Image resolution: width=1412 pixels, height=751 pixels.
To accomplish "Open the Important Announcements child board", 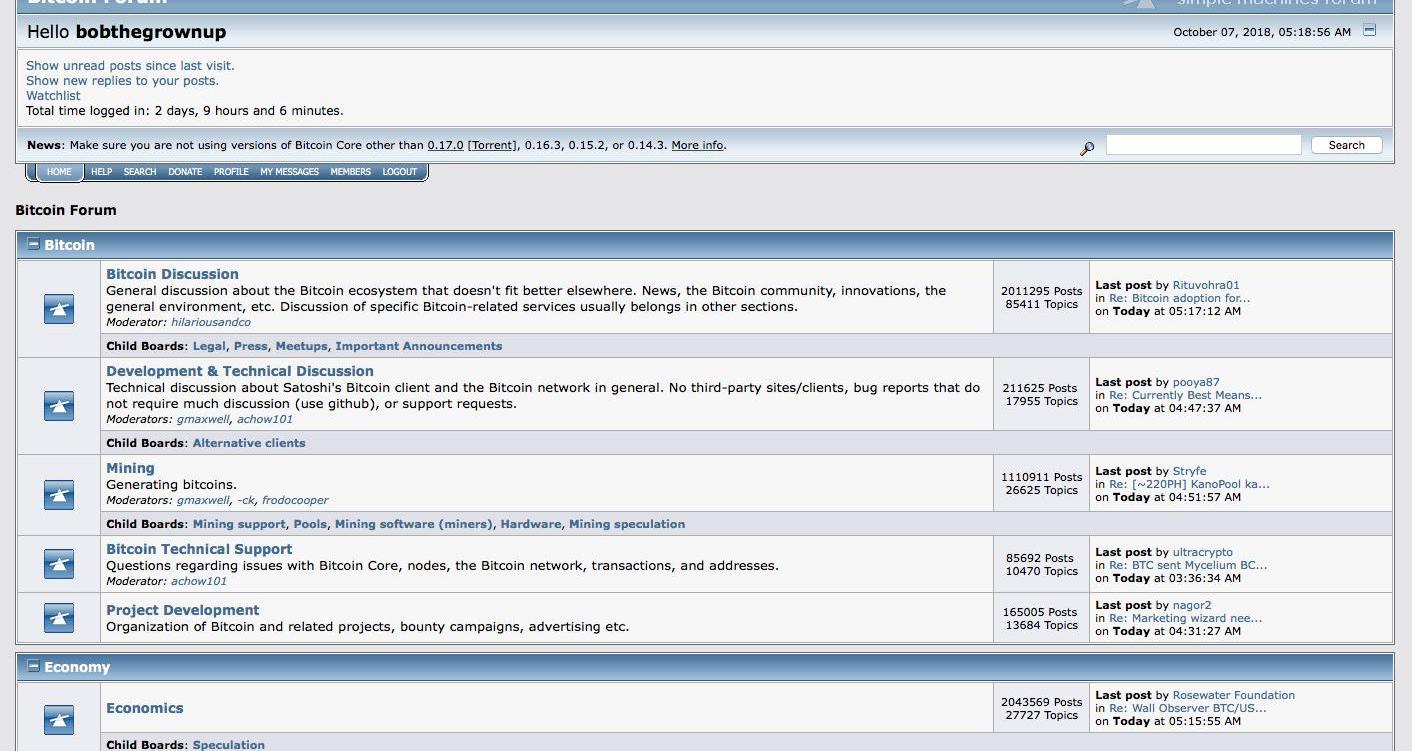I will coord(419,346).
